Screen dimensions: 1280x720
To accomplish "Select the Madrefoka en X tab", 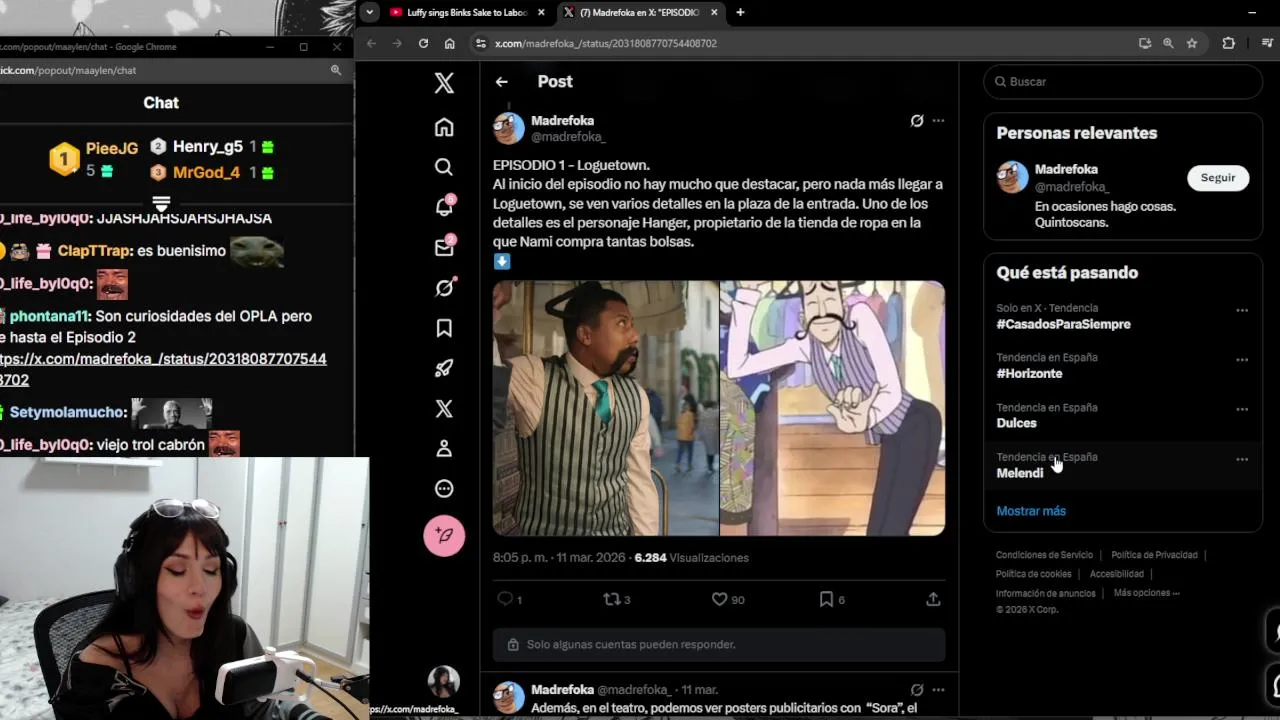I will (x=639, y=12).
